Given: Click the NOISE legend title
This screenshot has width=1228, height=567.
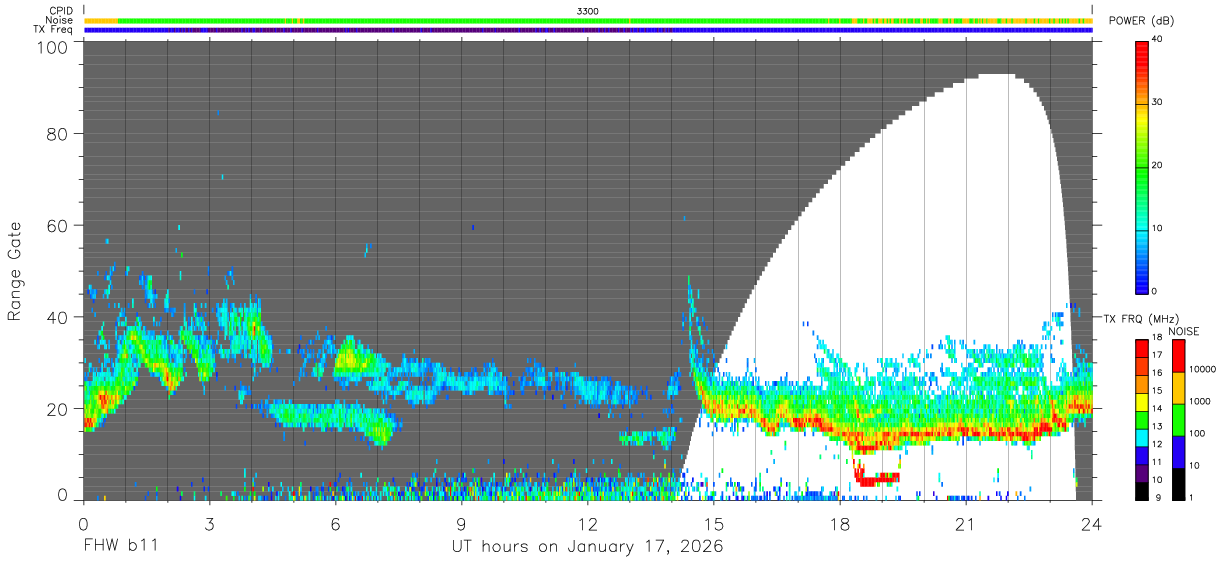Looking at the screenshot, I should (x=1183, y=331).
